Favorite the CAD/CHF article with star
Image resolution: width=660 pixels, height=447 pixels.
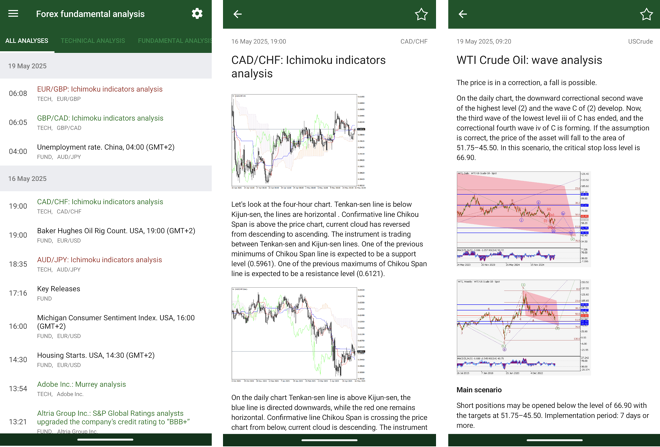pyautogui.click(x=421, y=14)
